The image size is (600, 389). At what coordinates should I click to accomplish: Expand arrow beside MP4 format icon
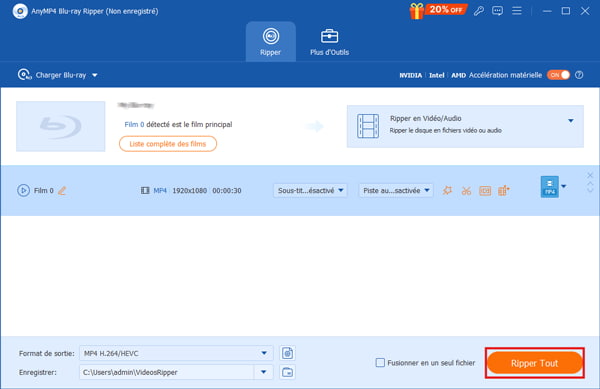coord(563,187)
